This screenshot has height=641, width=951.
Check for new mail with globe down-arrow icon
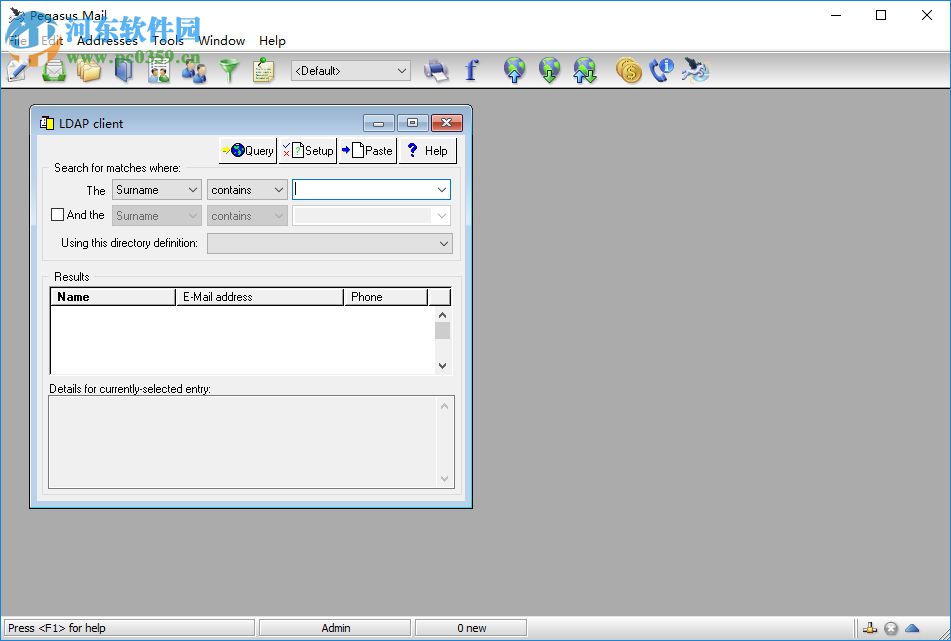pyautogui.click(x=549, y=70)
